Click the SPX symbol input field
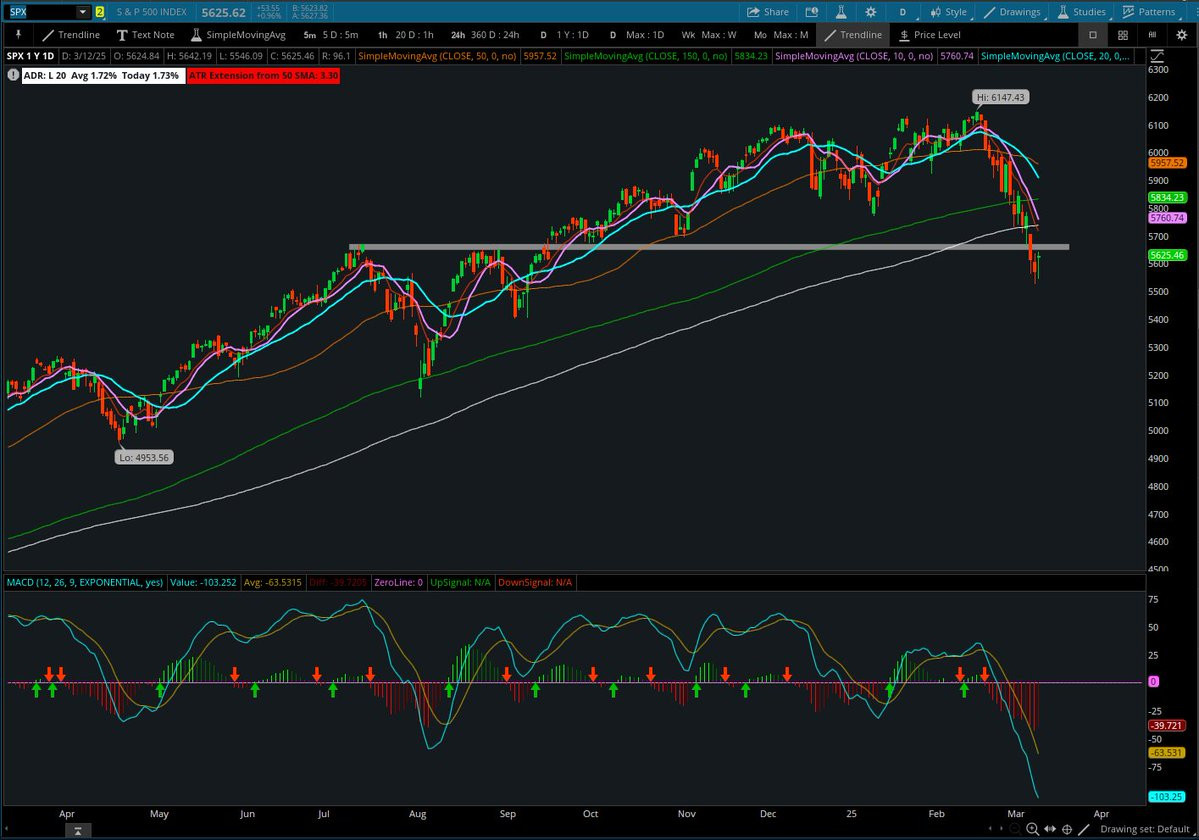 [x=42, y=12]
